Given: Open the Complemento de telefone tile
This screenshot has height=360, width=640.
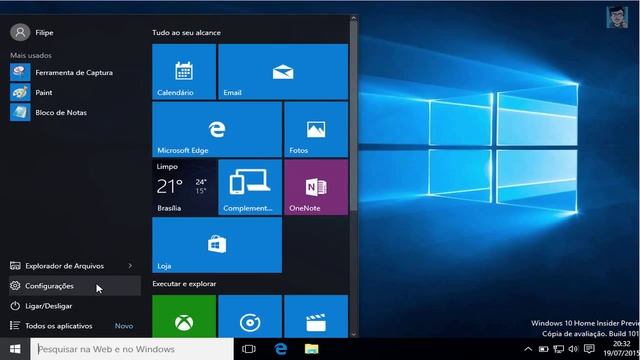Looking at the screenshot, I should click(x=250, y=187).
